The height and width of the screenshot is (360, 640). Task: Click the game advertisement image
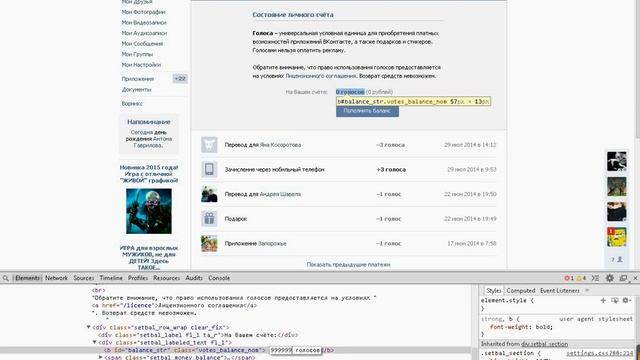tap(149, 211)
